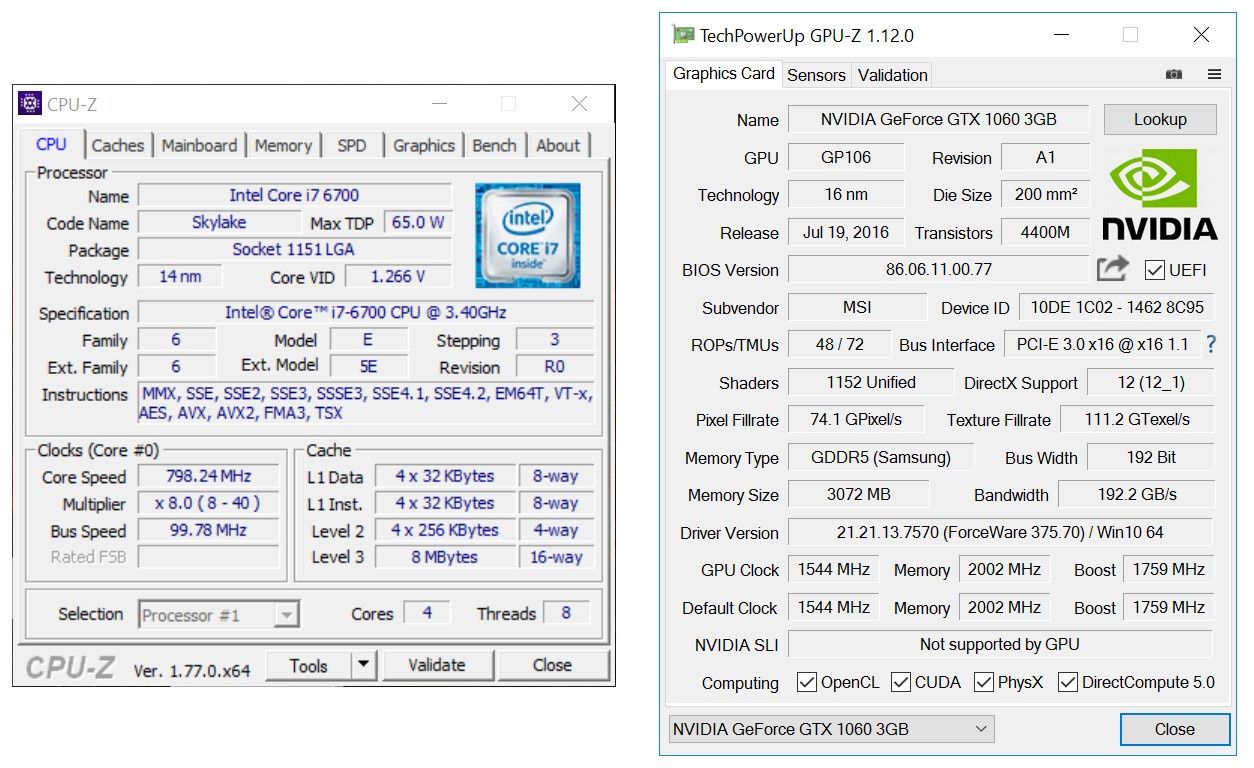
Task: Click the Core Speed value 798.24 MHz
Action: tap(209, 476)
